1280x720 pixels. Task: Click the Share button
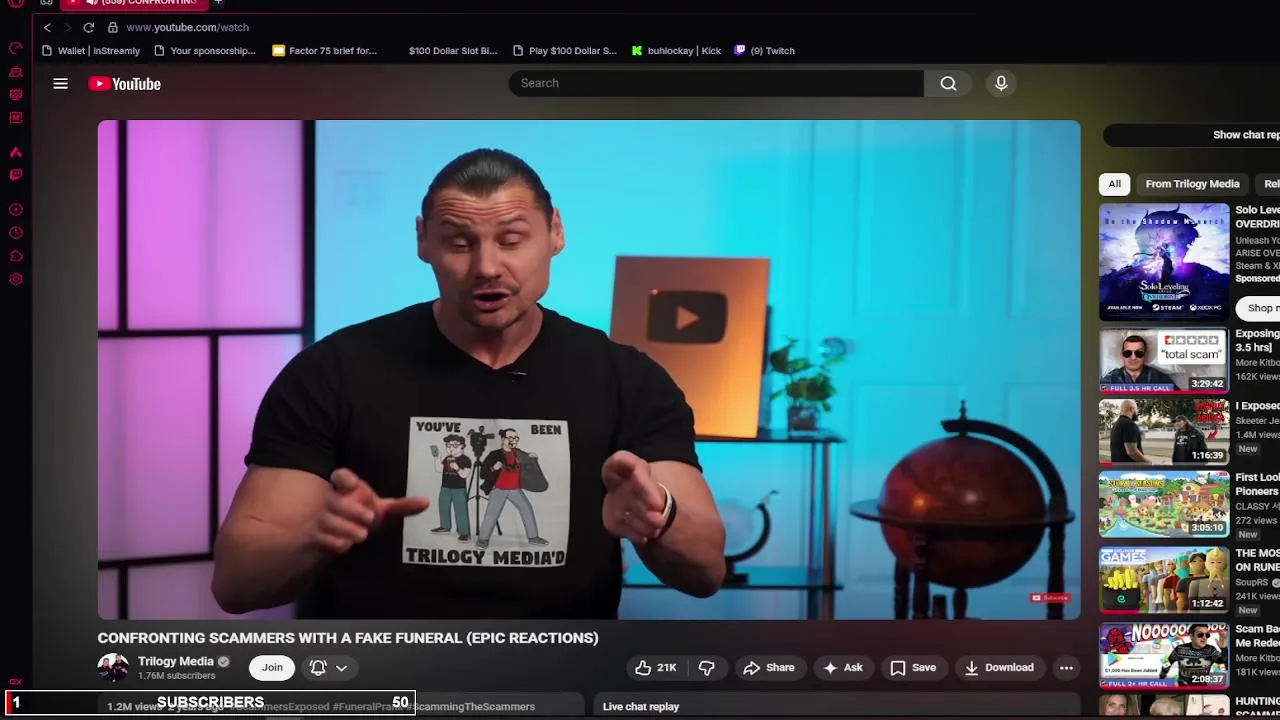769,667
